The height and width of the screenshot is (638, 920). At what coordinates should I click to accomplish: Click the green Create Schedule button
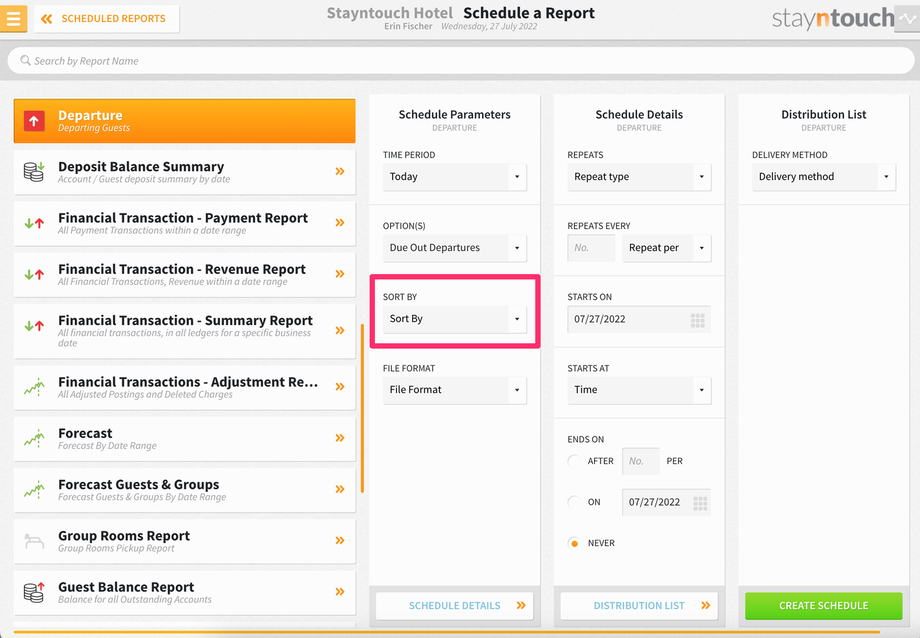(x=824, y=606)
